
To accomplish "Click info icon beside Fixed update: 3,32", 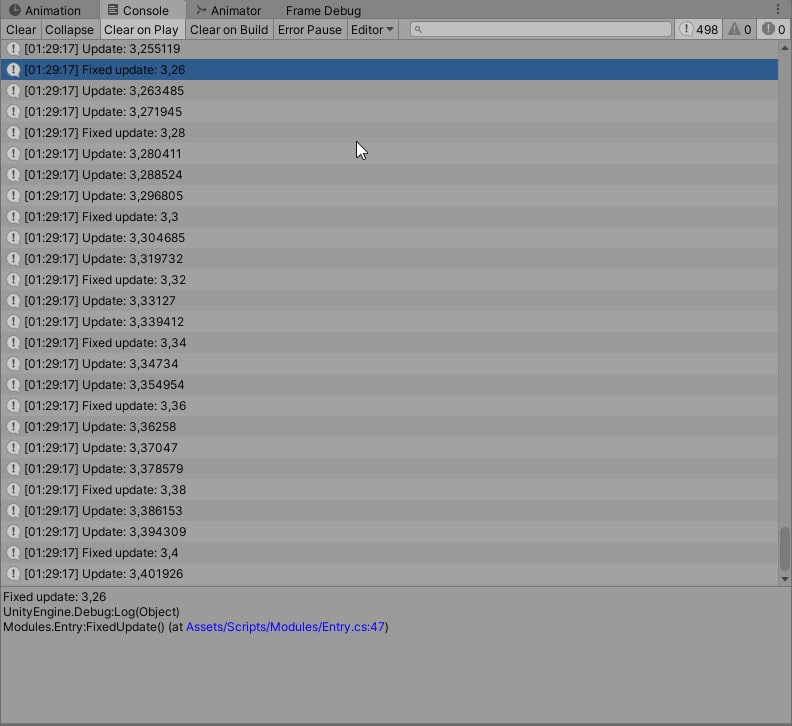I will [14, 280].
